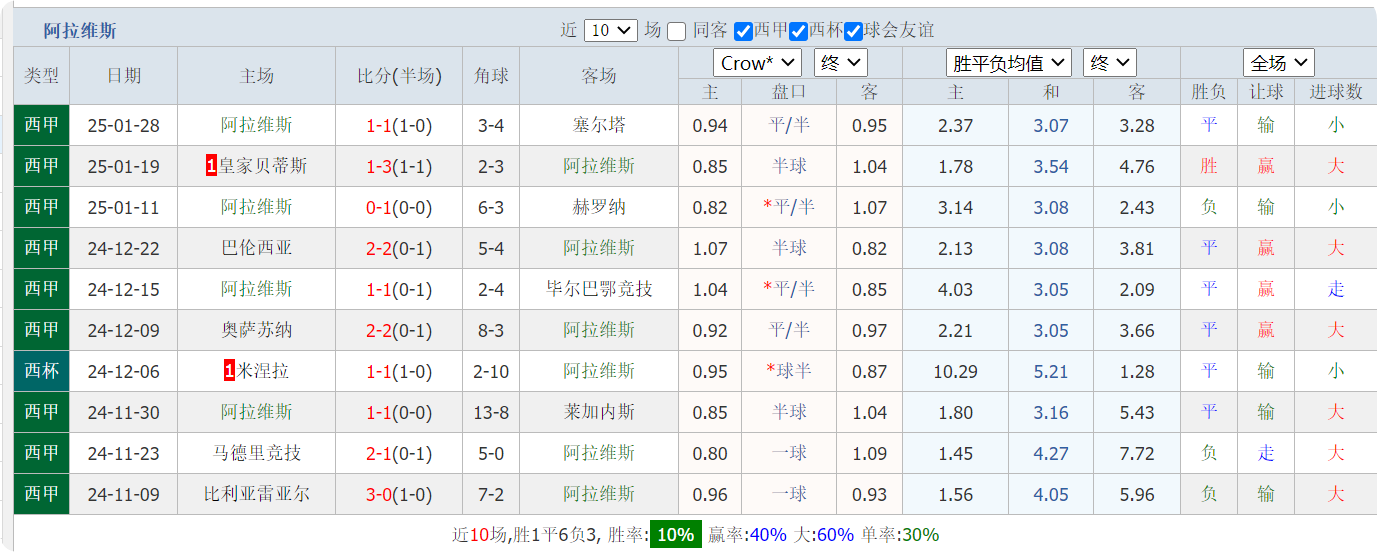Click the green 10% win rate badge
The width and height of the screenshot is (1377, 552).
[x=675, y=535]
